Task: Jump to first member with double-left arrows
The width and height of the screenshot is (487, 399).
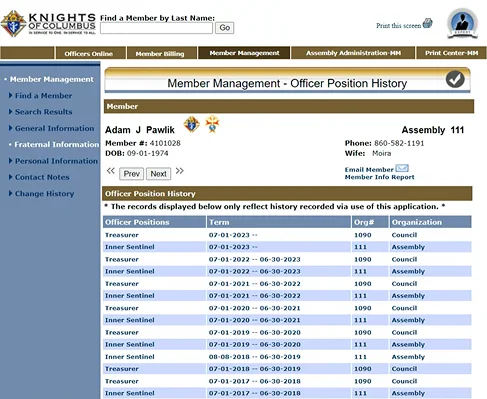Action: click(111, 171)
